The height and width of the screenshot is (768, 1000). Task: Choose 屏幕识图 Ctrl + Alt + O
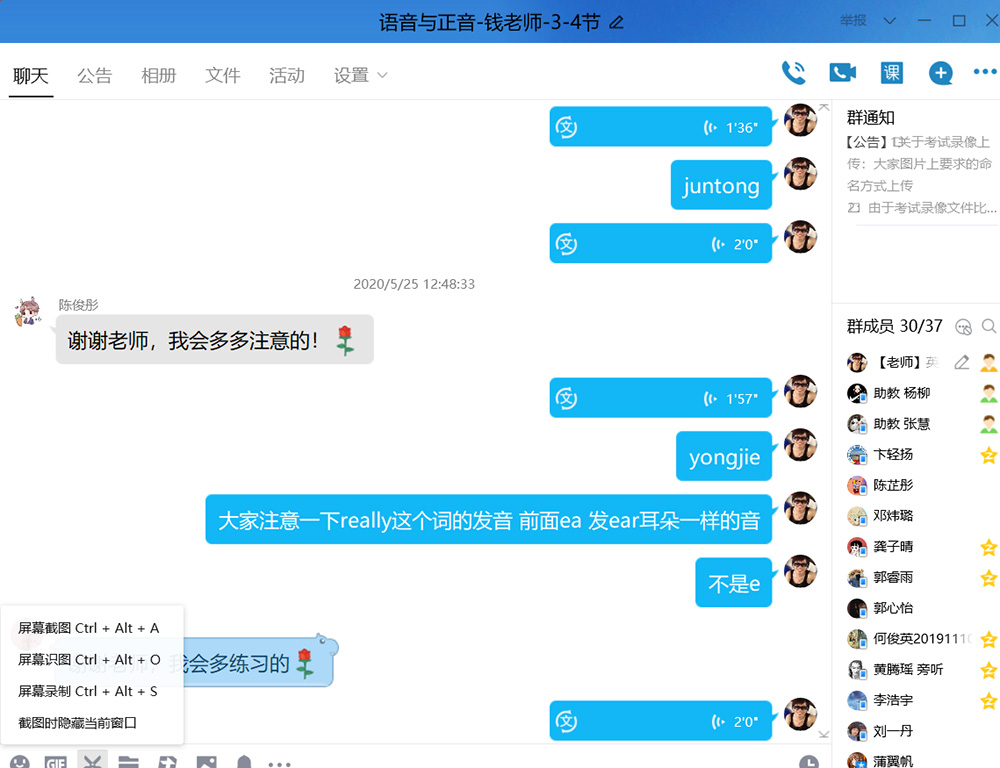click(89, 659)
